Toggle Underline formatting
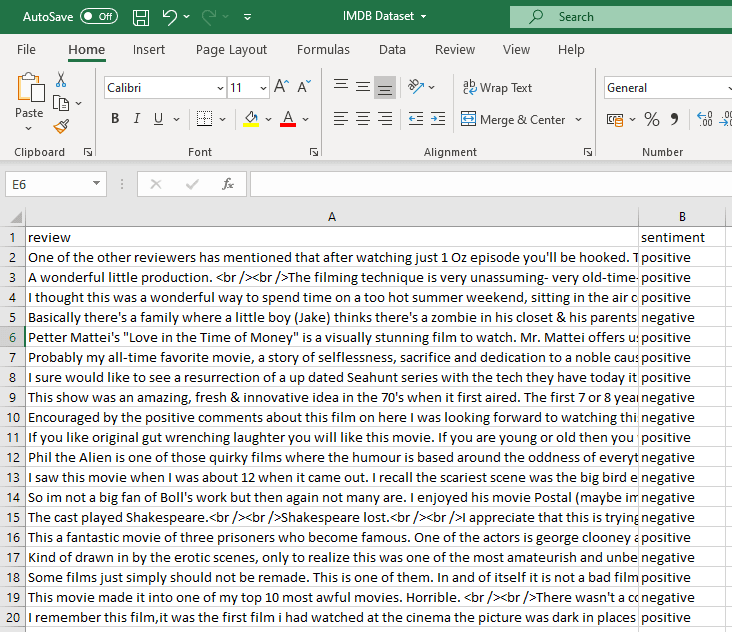The image size is (732, 632). pyautogui.click(x=158, y=119)
